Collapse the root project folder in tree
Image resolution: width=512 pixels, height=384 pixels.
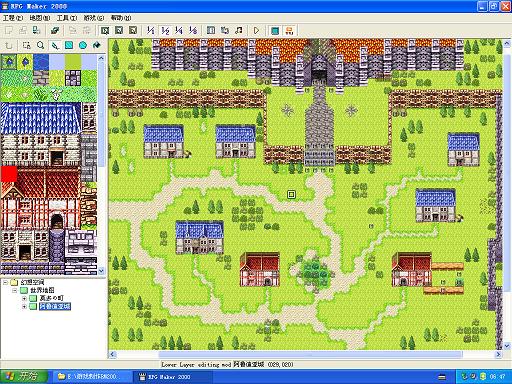(5, 282)
